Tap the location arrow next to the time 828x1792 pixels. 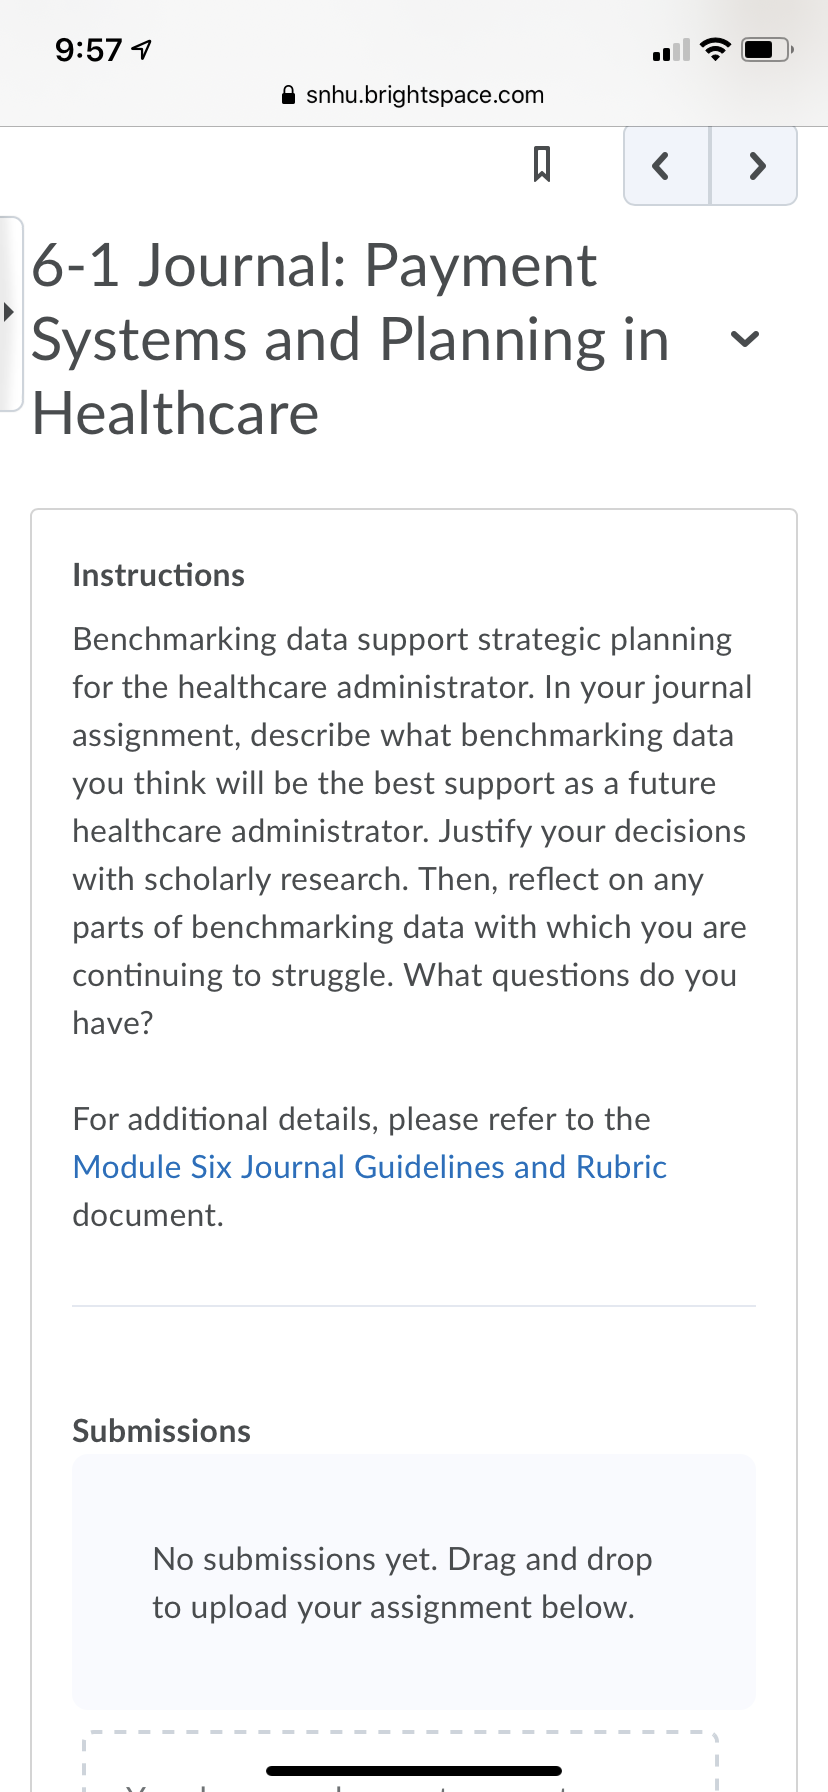[142, 49]
